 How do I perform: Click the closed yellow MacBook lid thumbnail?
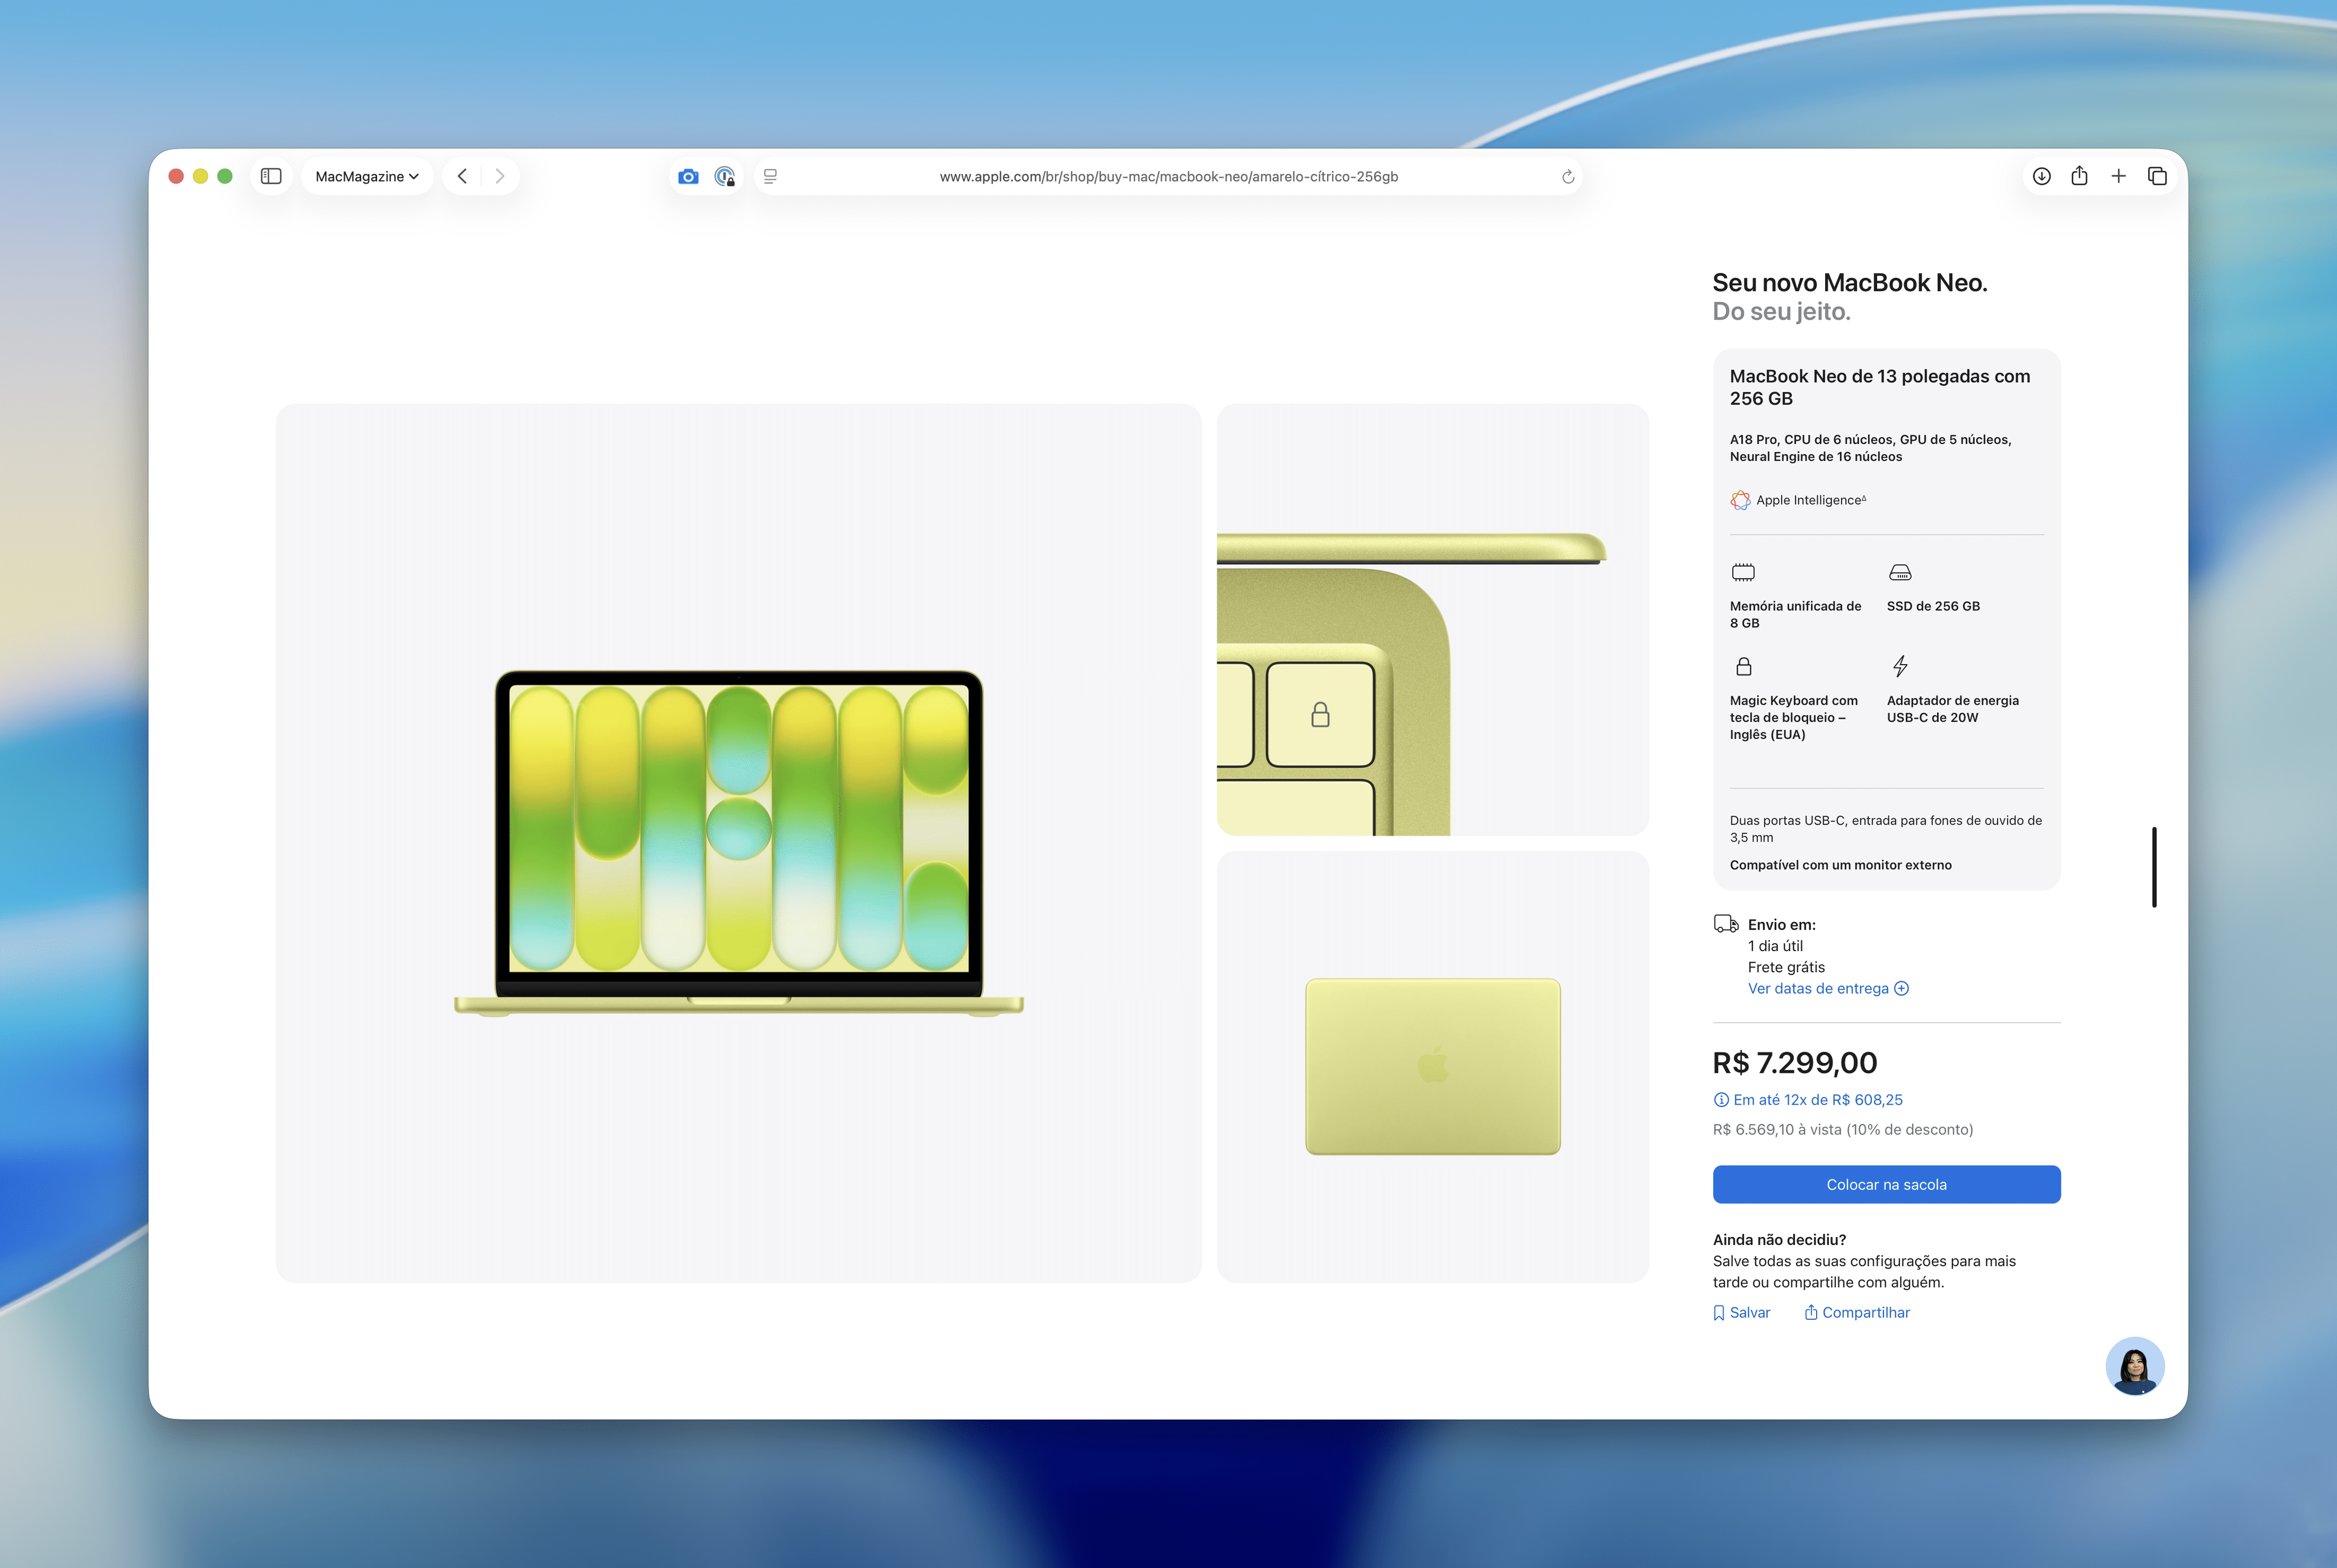pos(1432,1066)
